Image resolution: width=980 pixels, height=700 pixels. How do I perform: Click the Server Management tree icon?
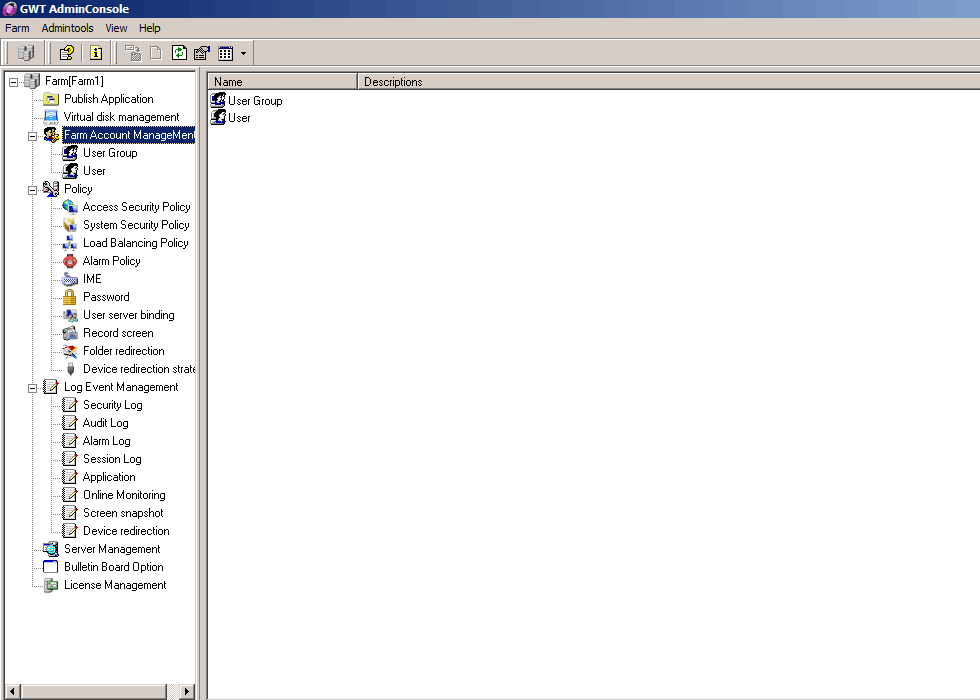coord(51,549)
